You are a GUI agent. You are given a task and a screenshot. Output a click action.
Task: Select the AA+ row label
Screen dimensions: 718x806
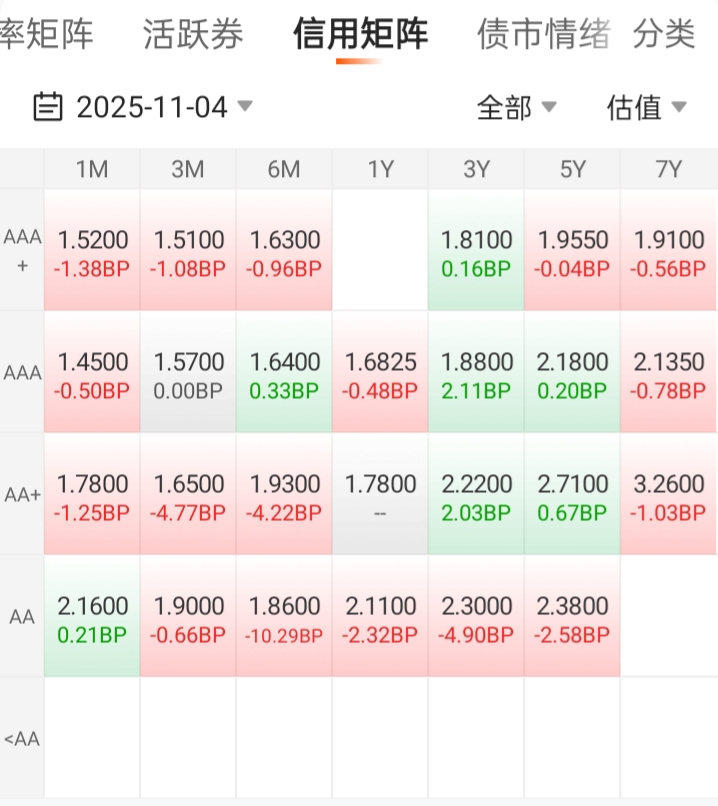point(22,496)
